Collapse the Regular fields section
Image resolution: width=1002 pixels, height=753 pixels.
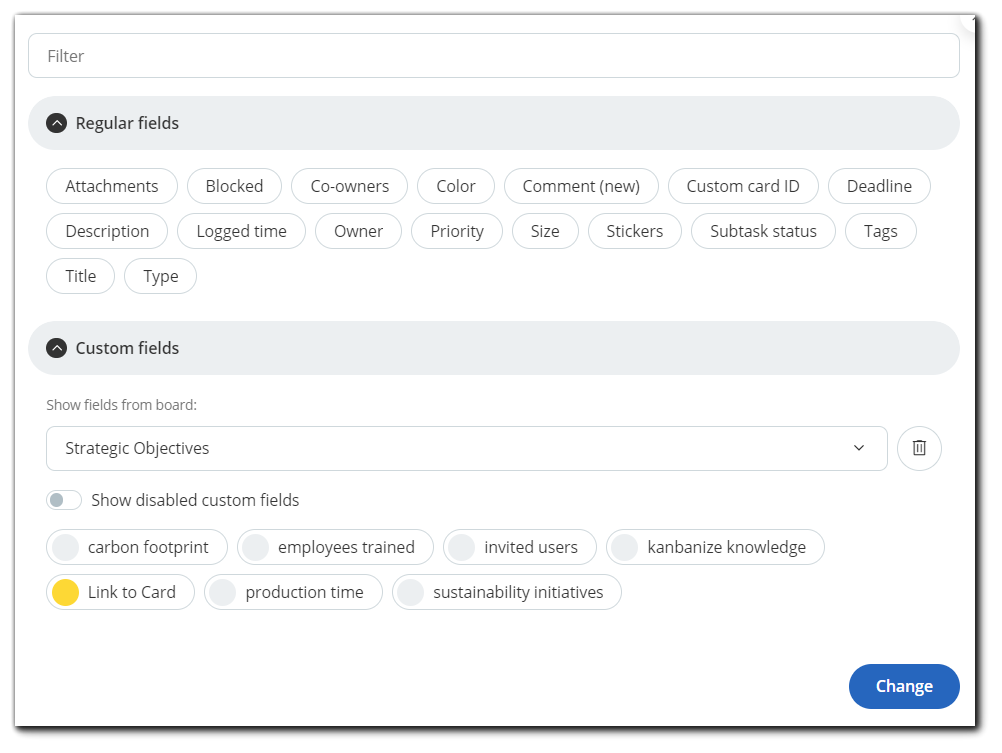pos(56,122)
